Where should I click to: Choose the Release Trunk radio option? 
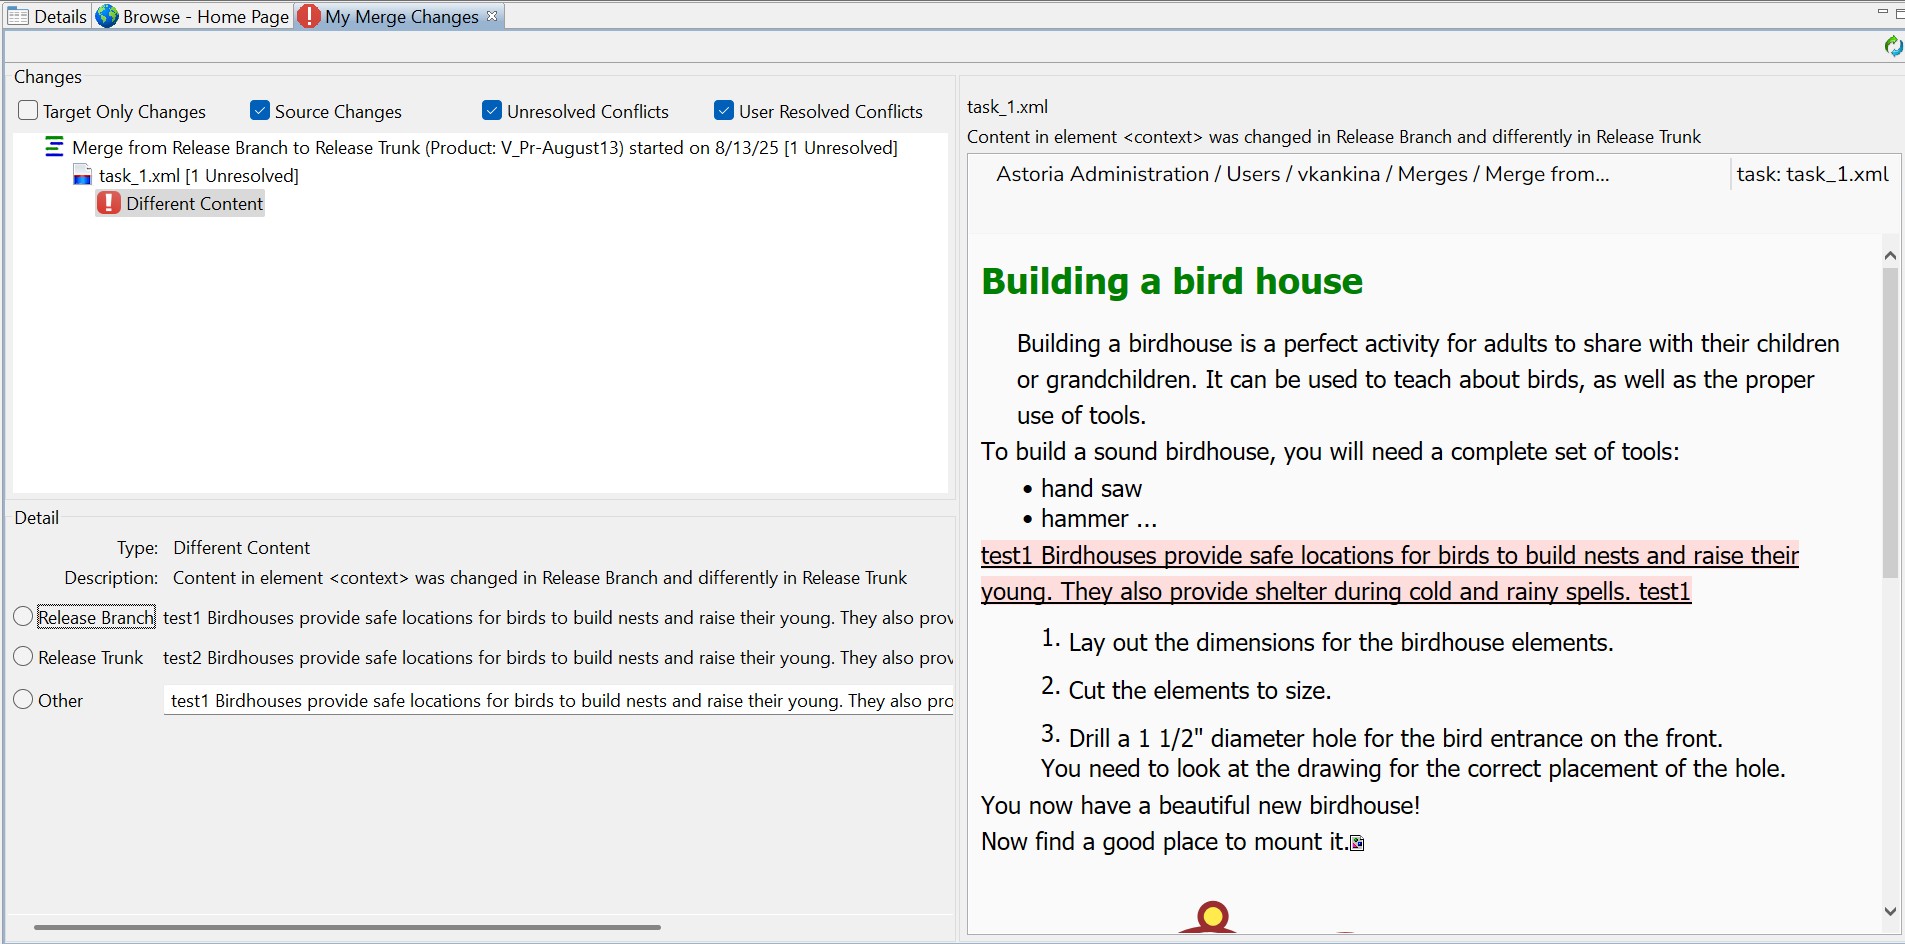[24, 657]
